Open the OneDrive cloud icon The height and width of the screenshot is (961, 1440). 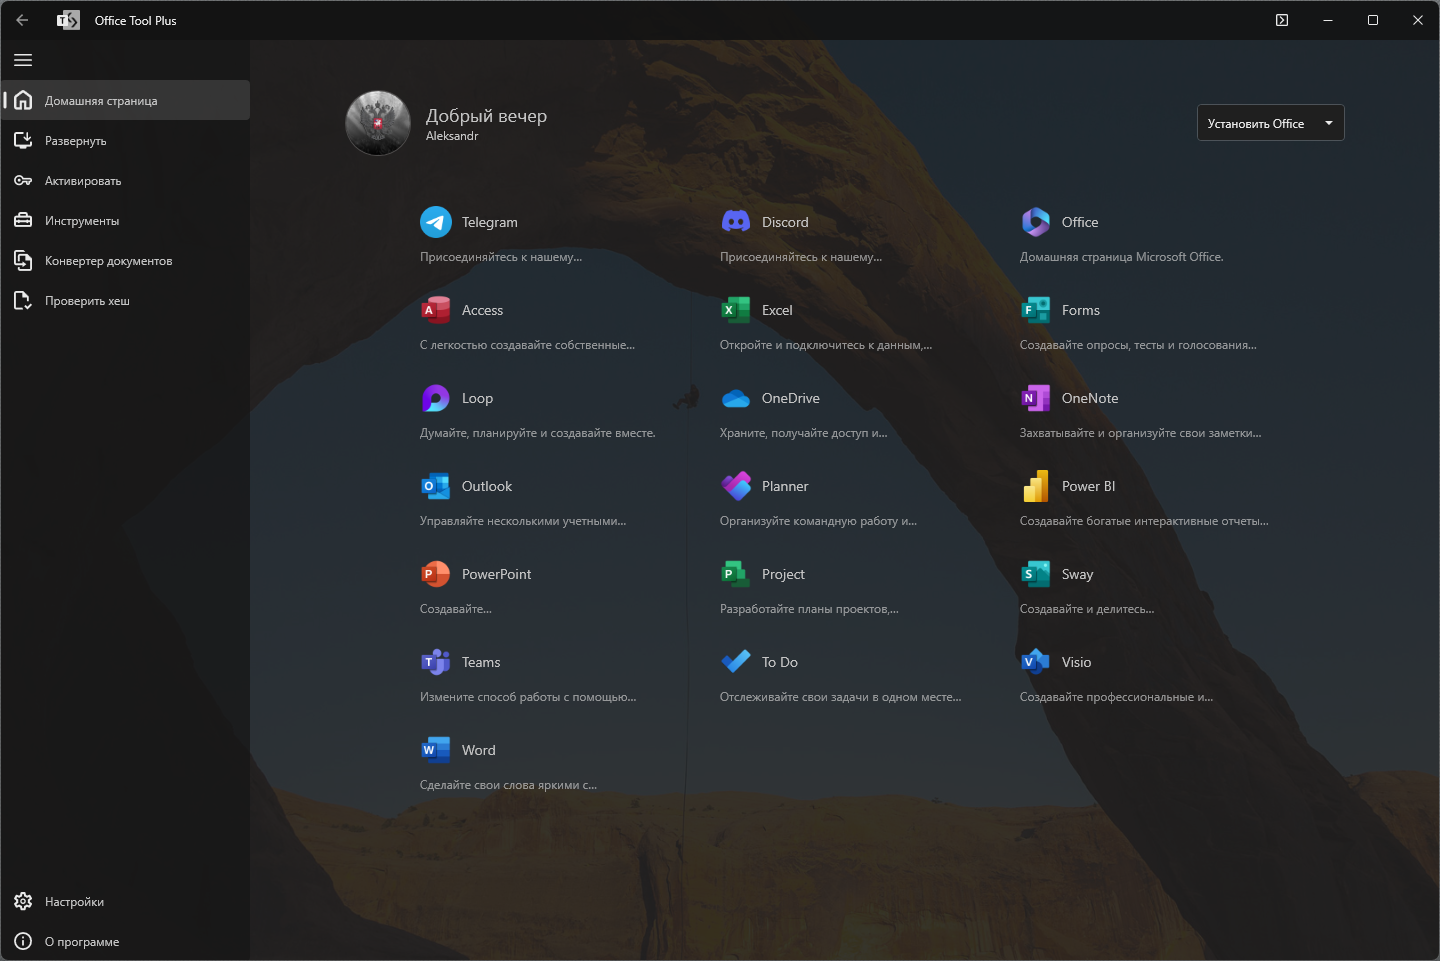click(736, 398)
